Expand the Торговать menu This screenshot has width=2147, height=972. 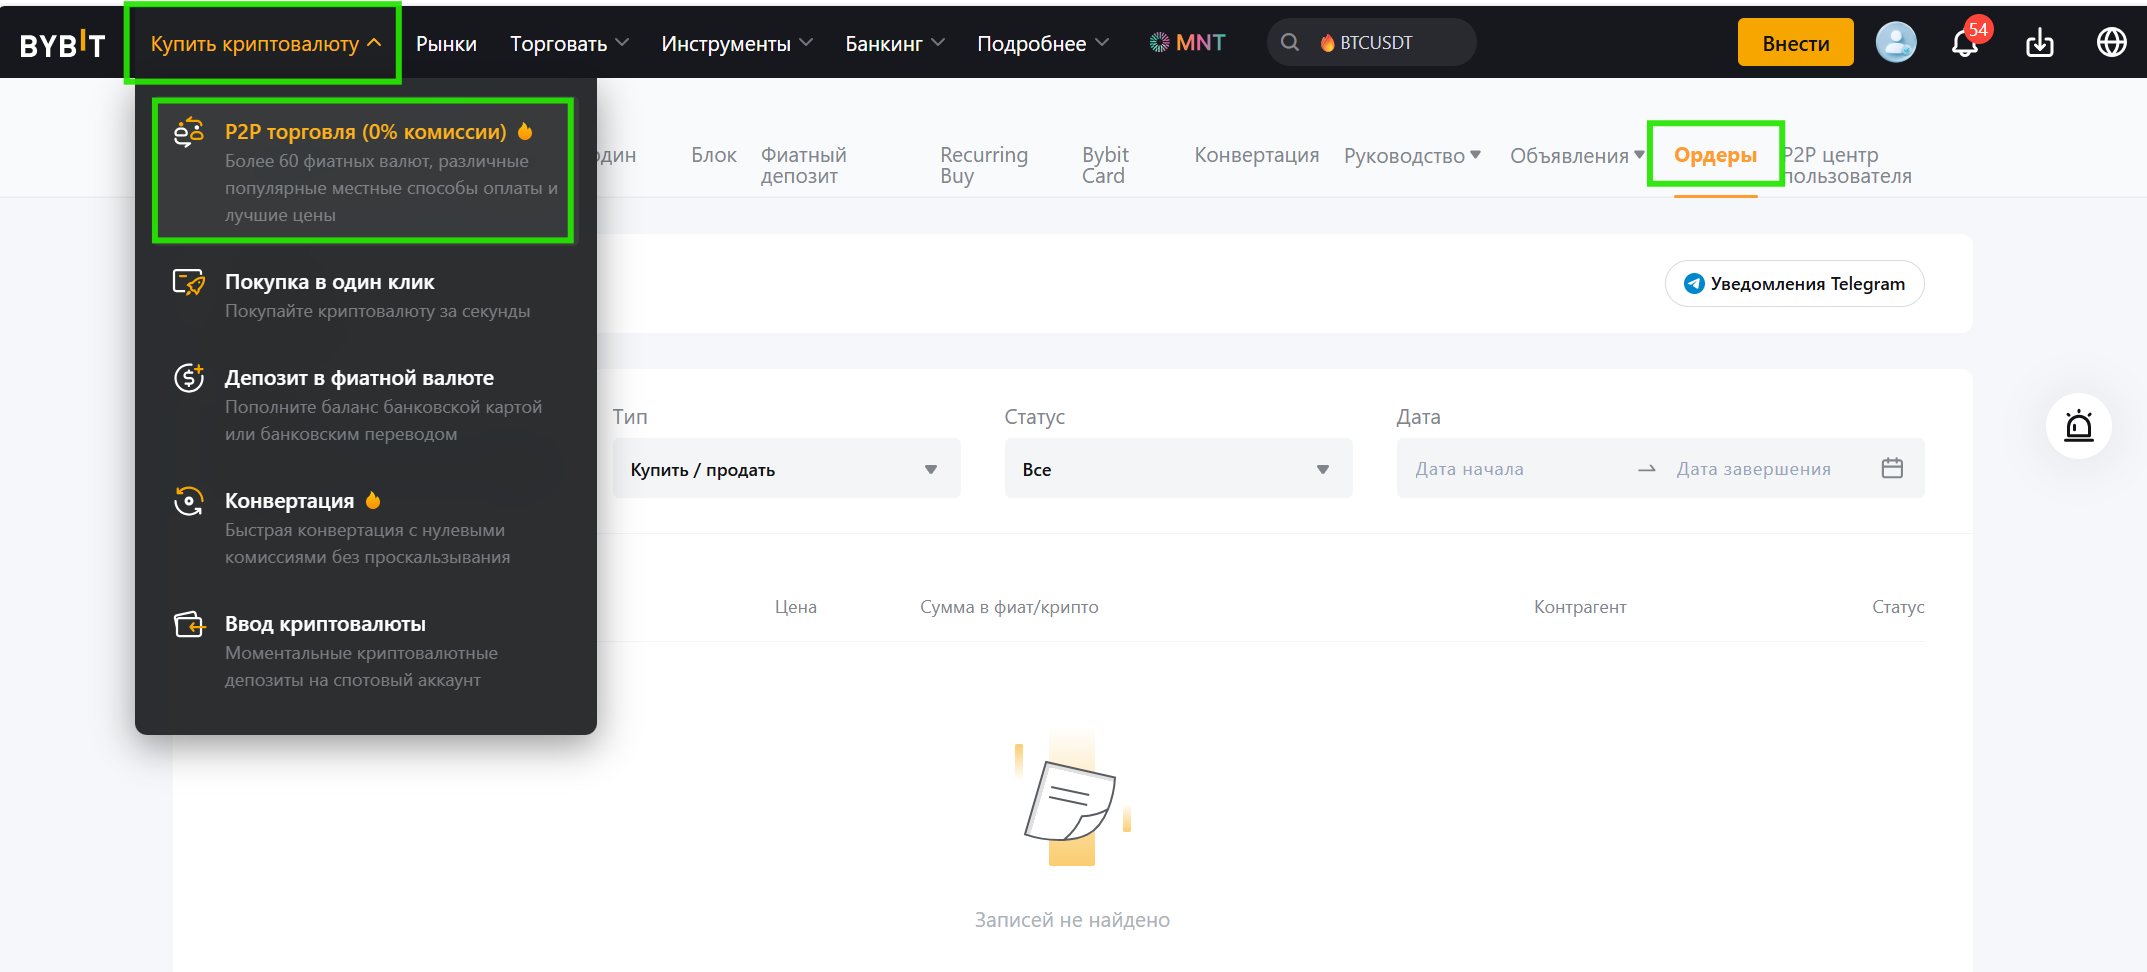568,44
